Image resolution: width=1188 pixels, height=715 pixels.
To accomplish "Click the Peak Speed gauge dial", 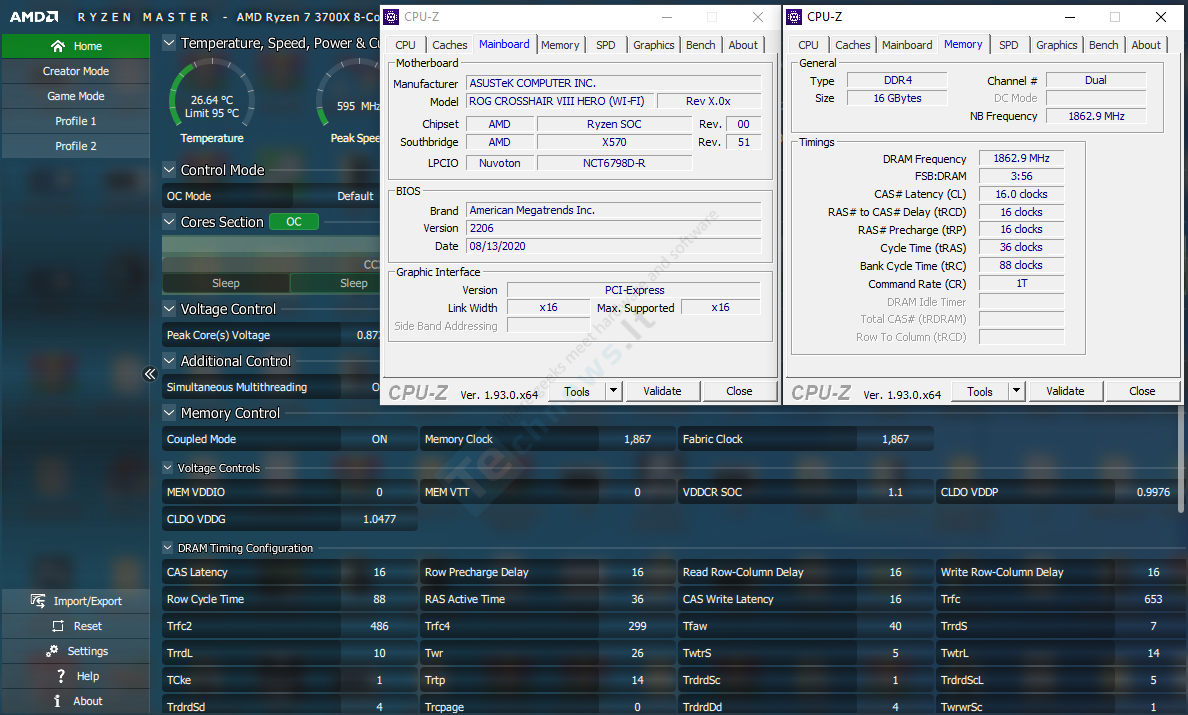I will tap(349, 95).
